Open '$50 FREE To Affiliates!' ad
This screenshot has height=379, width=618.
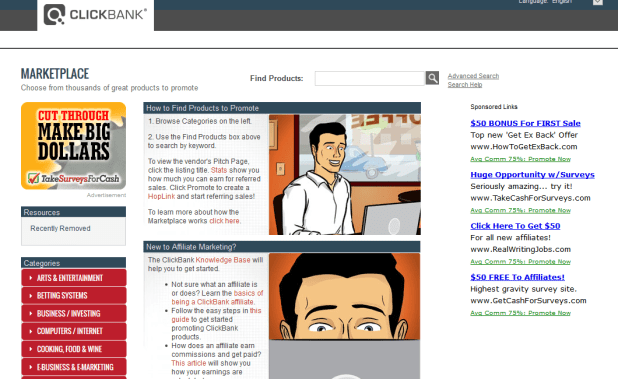[517, 277]
